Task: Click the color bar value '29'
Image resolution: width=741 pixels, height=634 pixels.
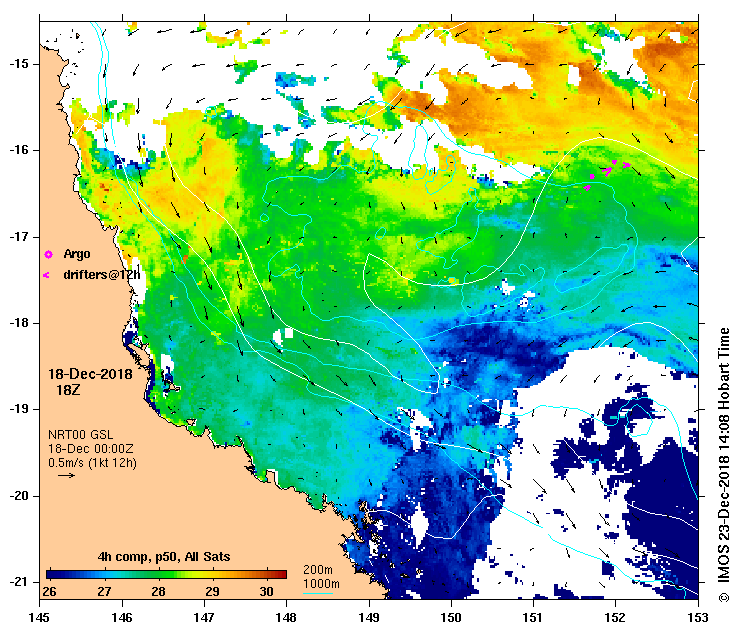Action: [212, 591]
